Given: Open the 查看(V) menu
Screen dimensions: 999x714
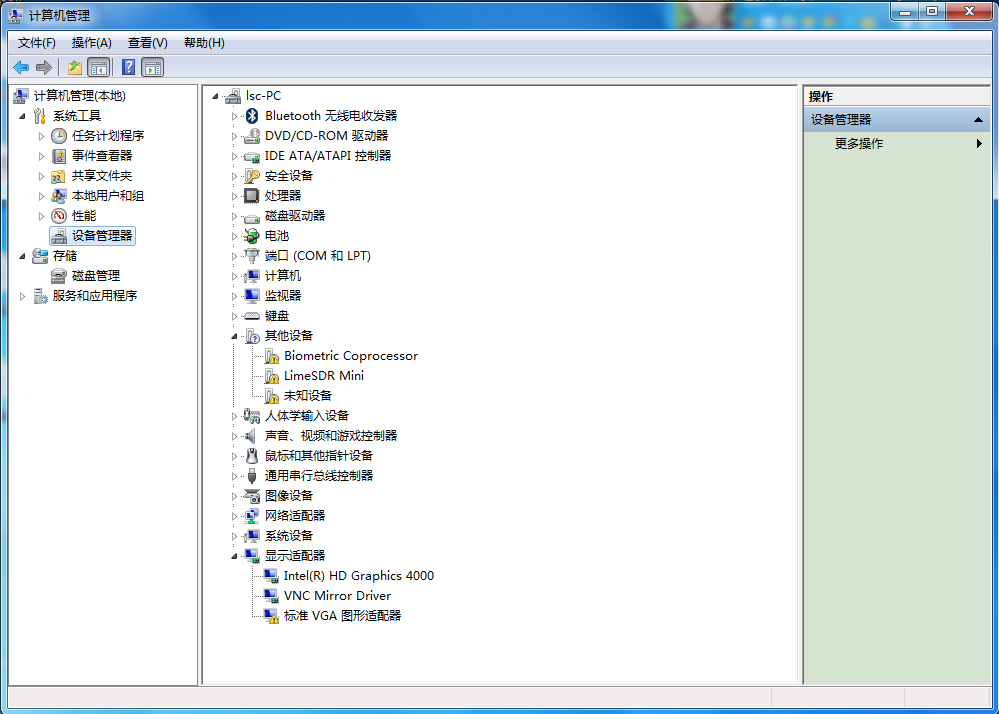Looking at the screenshot, I should (147, 43).
